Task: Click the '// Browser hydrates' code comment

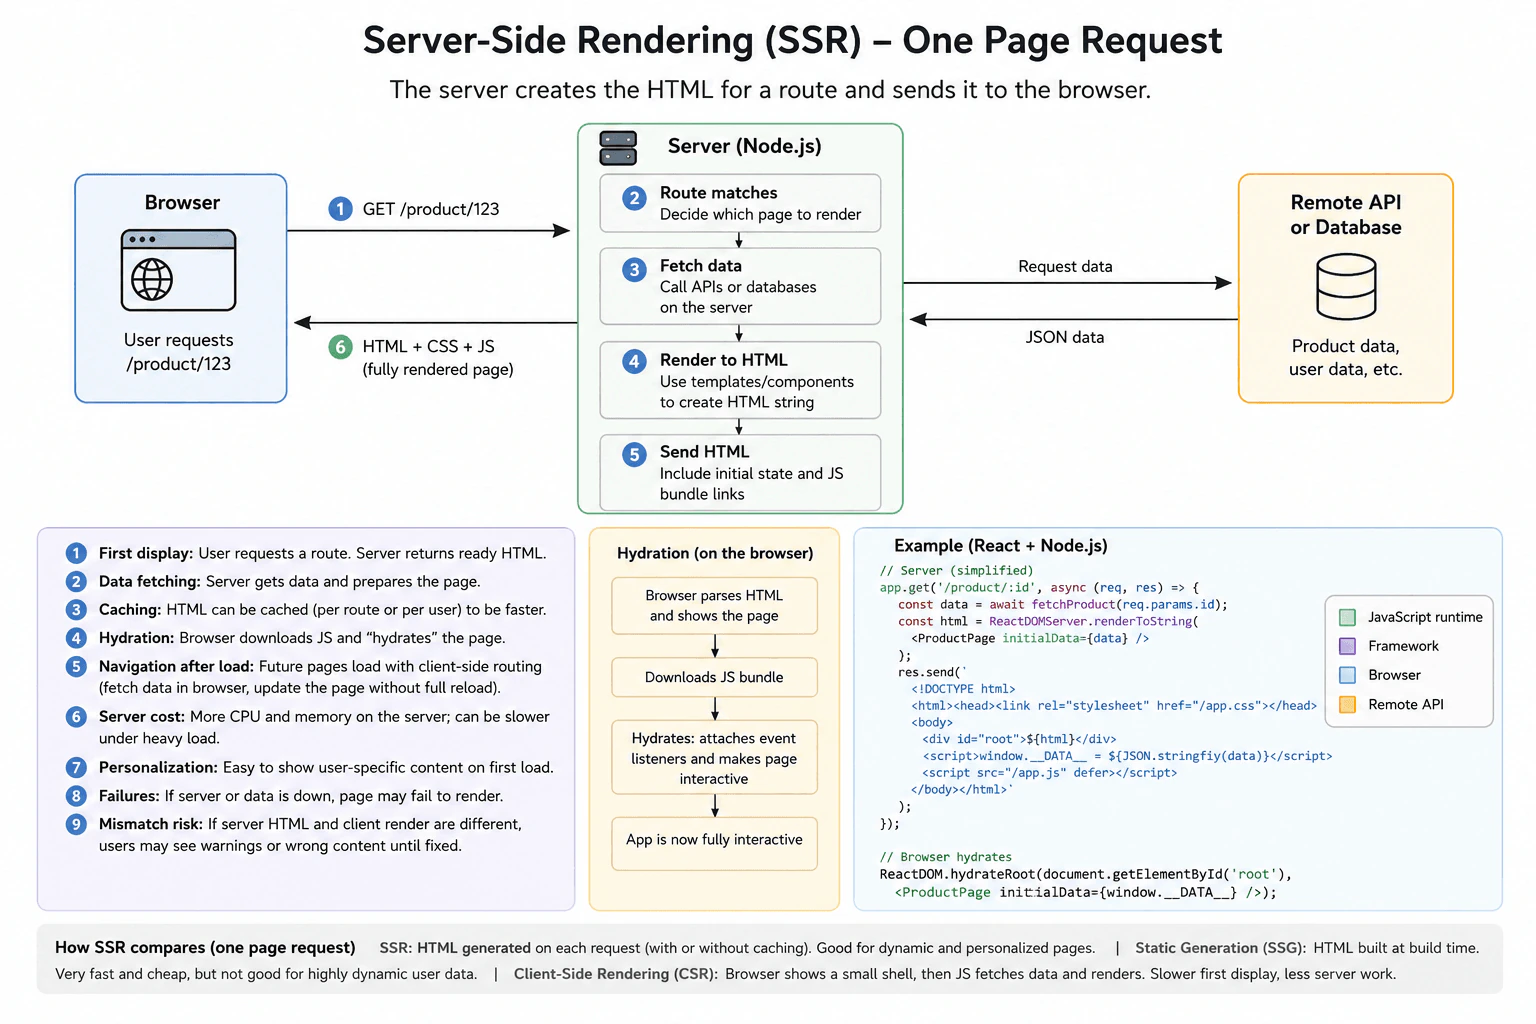Action: point(946,857)
